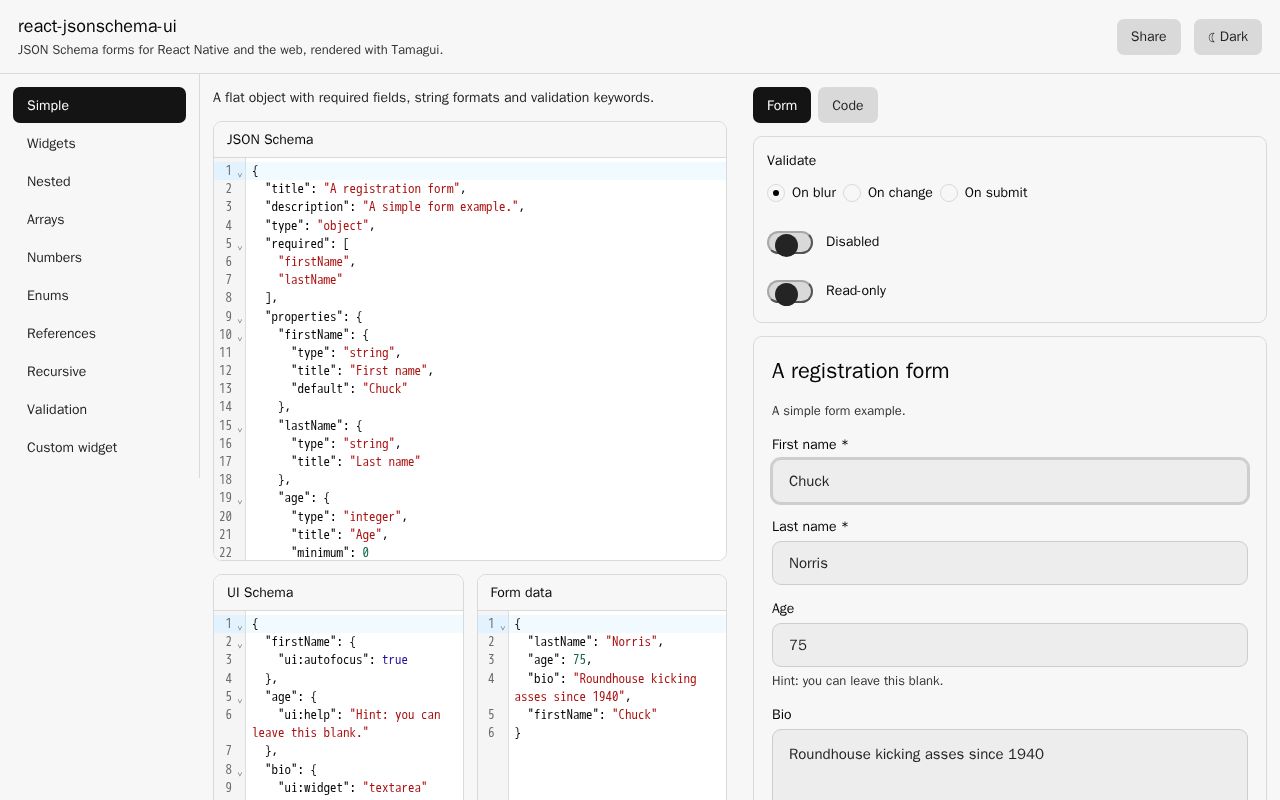
Task: Click the Age input field
Action: (1010, 645)
